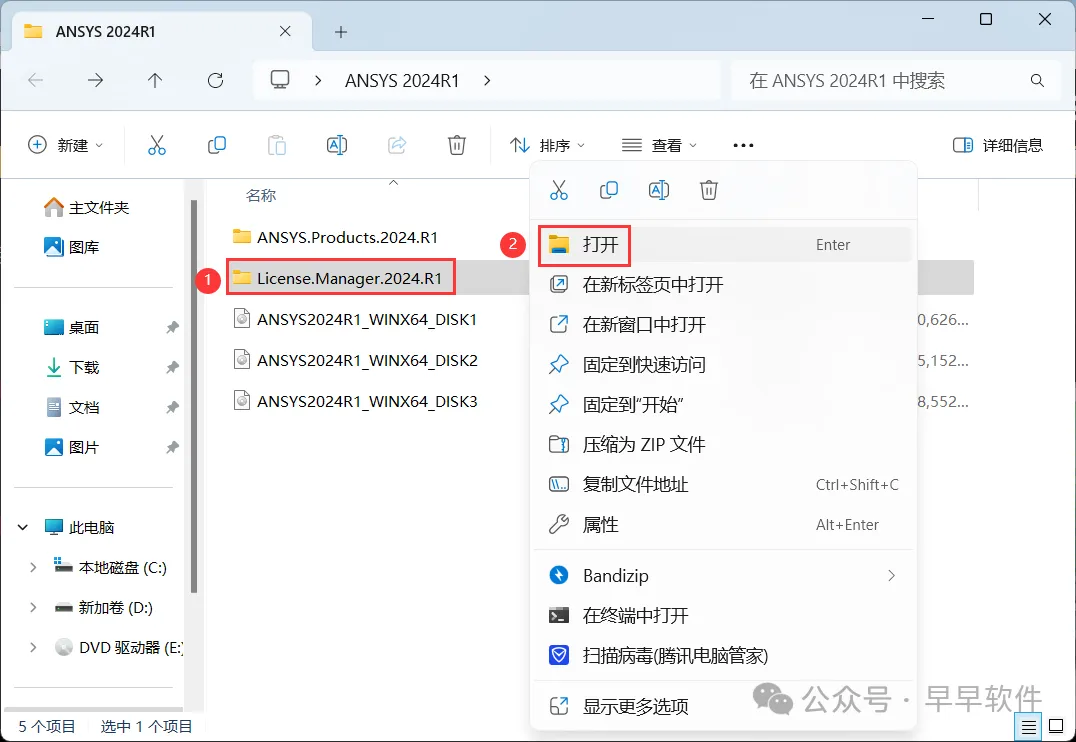Select Pin to Start
1076x742 pixels.
coord(724,404)
